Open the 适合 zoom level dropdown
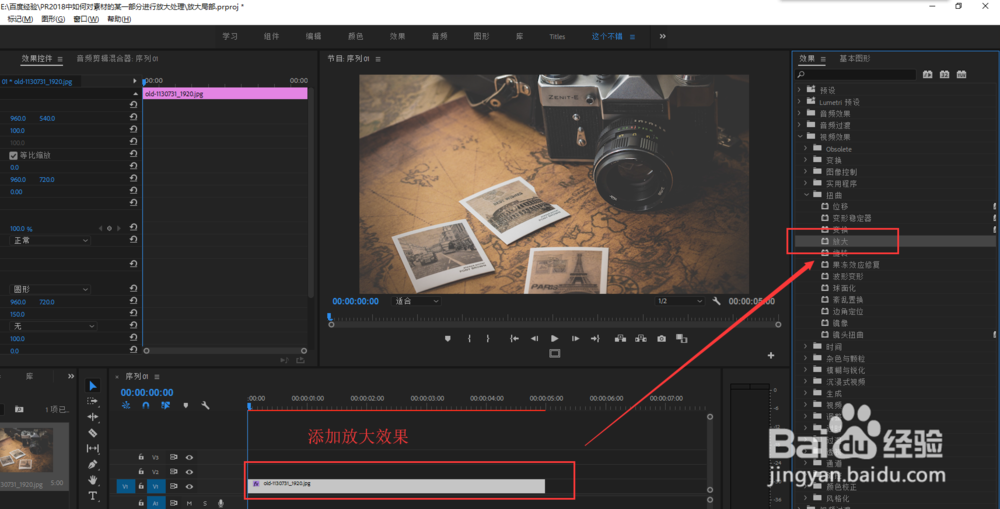The height and width of the screenshot is (509, 1000). (416, 301)
